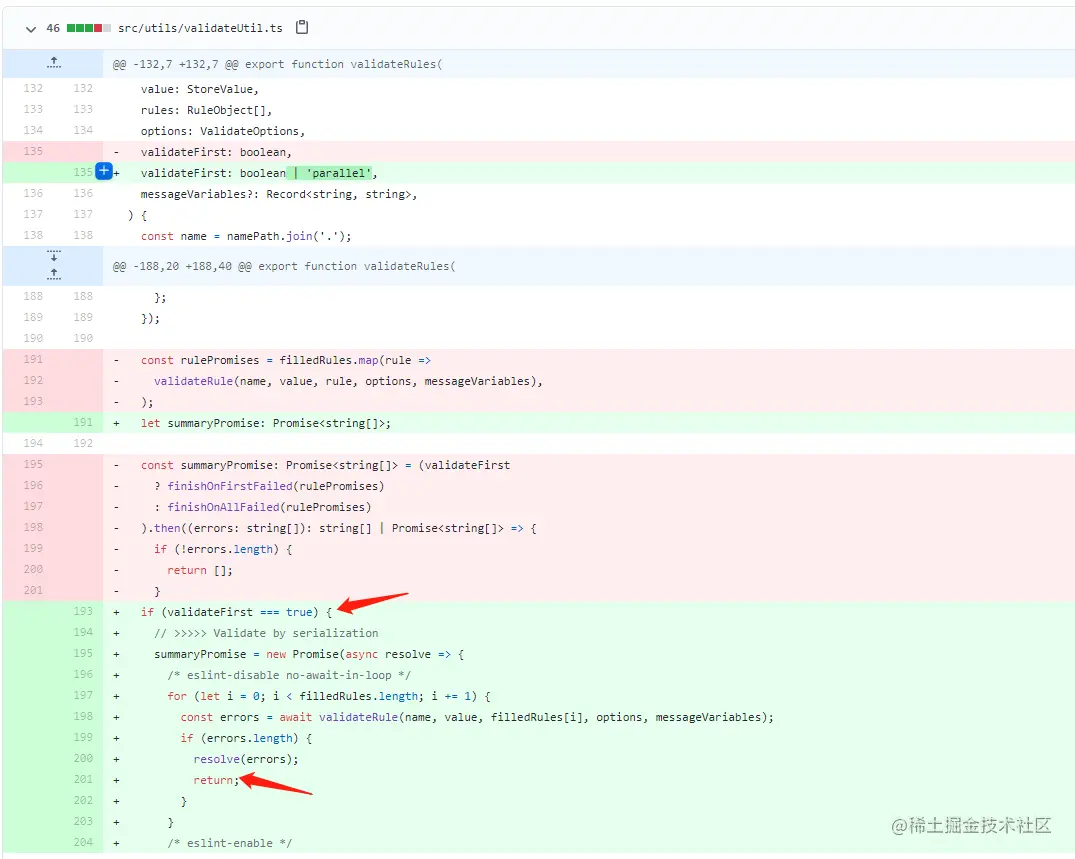Open src/utils/validateUtil.ts file link
This screenshot has height=859, width=1075.
coord(201,28)
